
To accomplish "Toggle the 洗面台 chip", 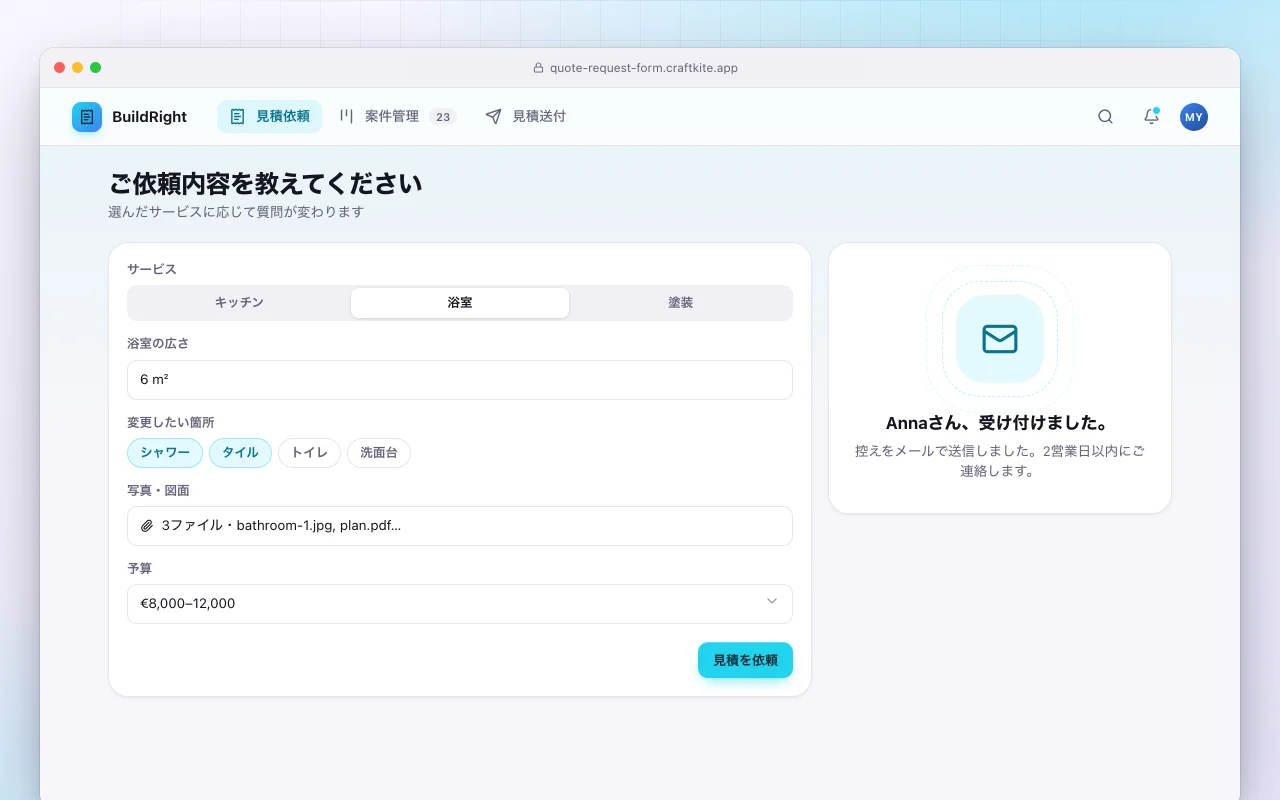I will pos(379,453).
